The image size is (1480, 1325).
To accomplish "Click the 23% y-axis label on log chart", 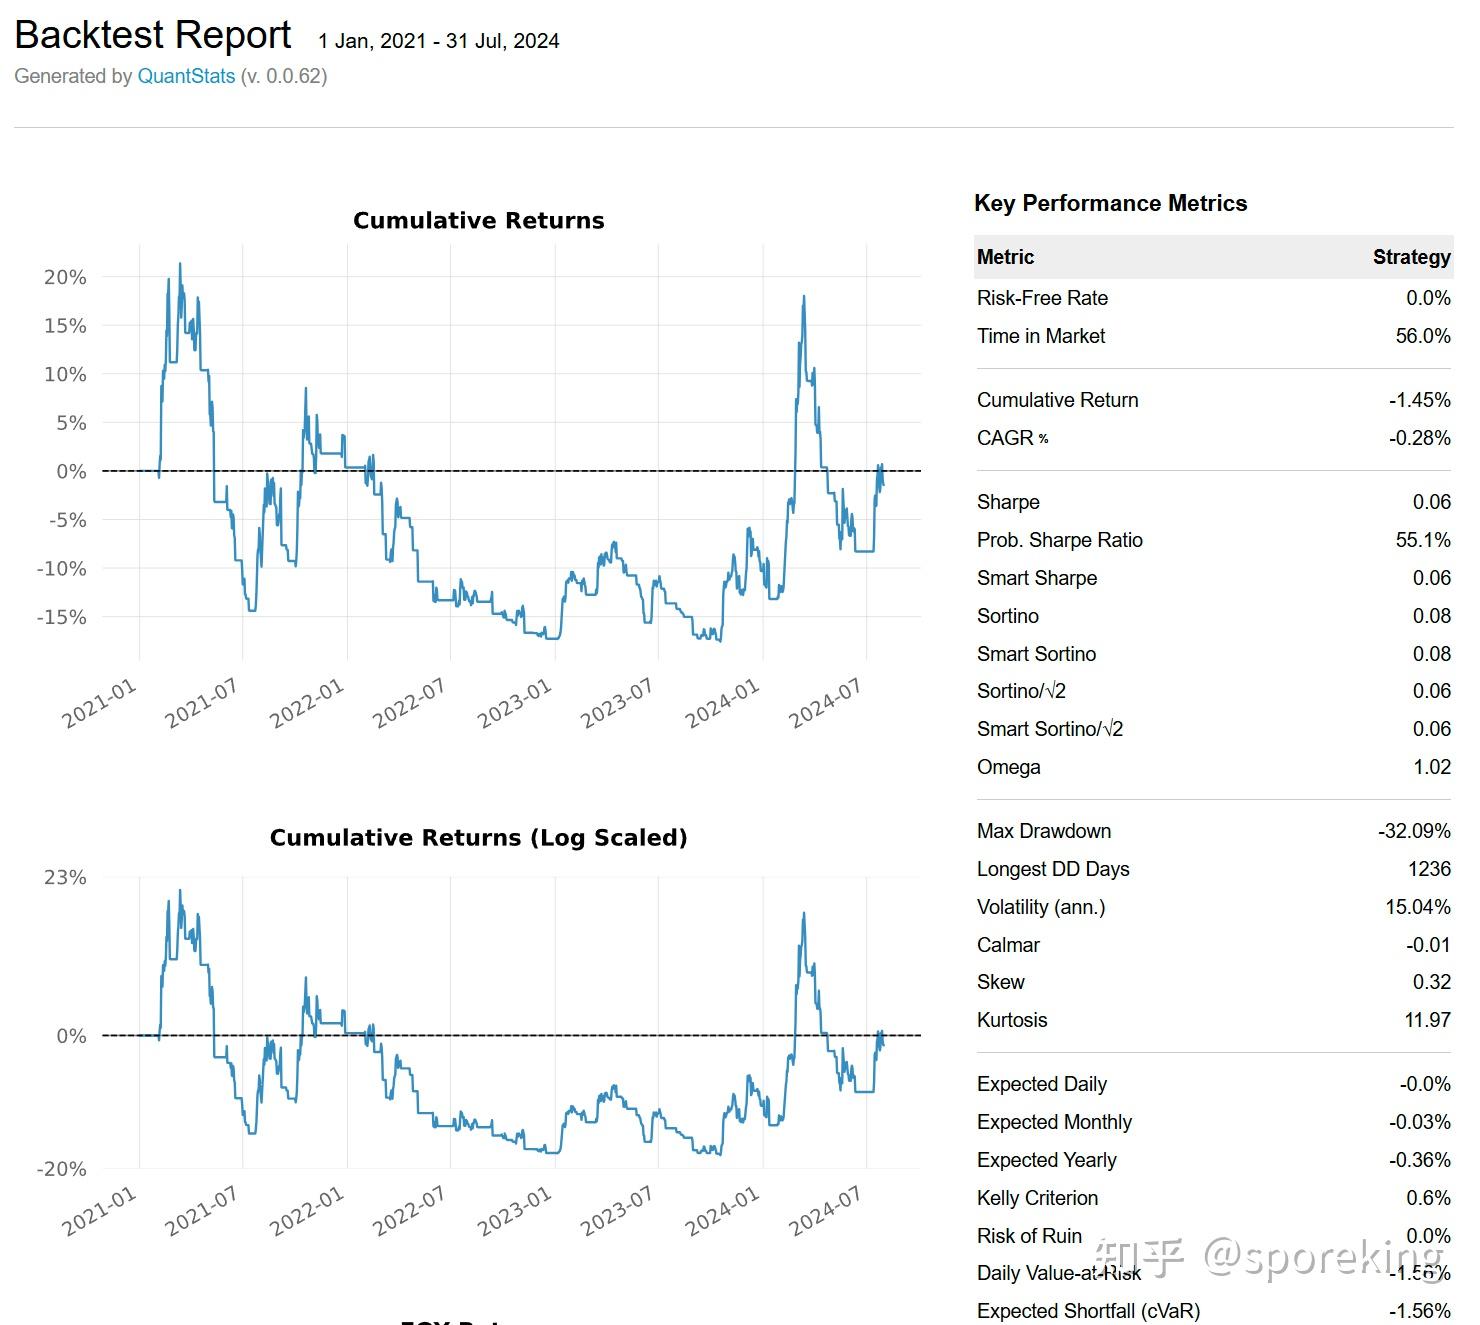I will pos(65,877).
